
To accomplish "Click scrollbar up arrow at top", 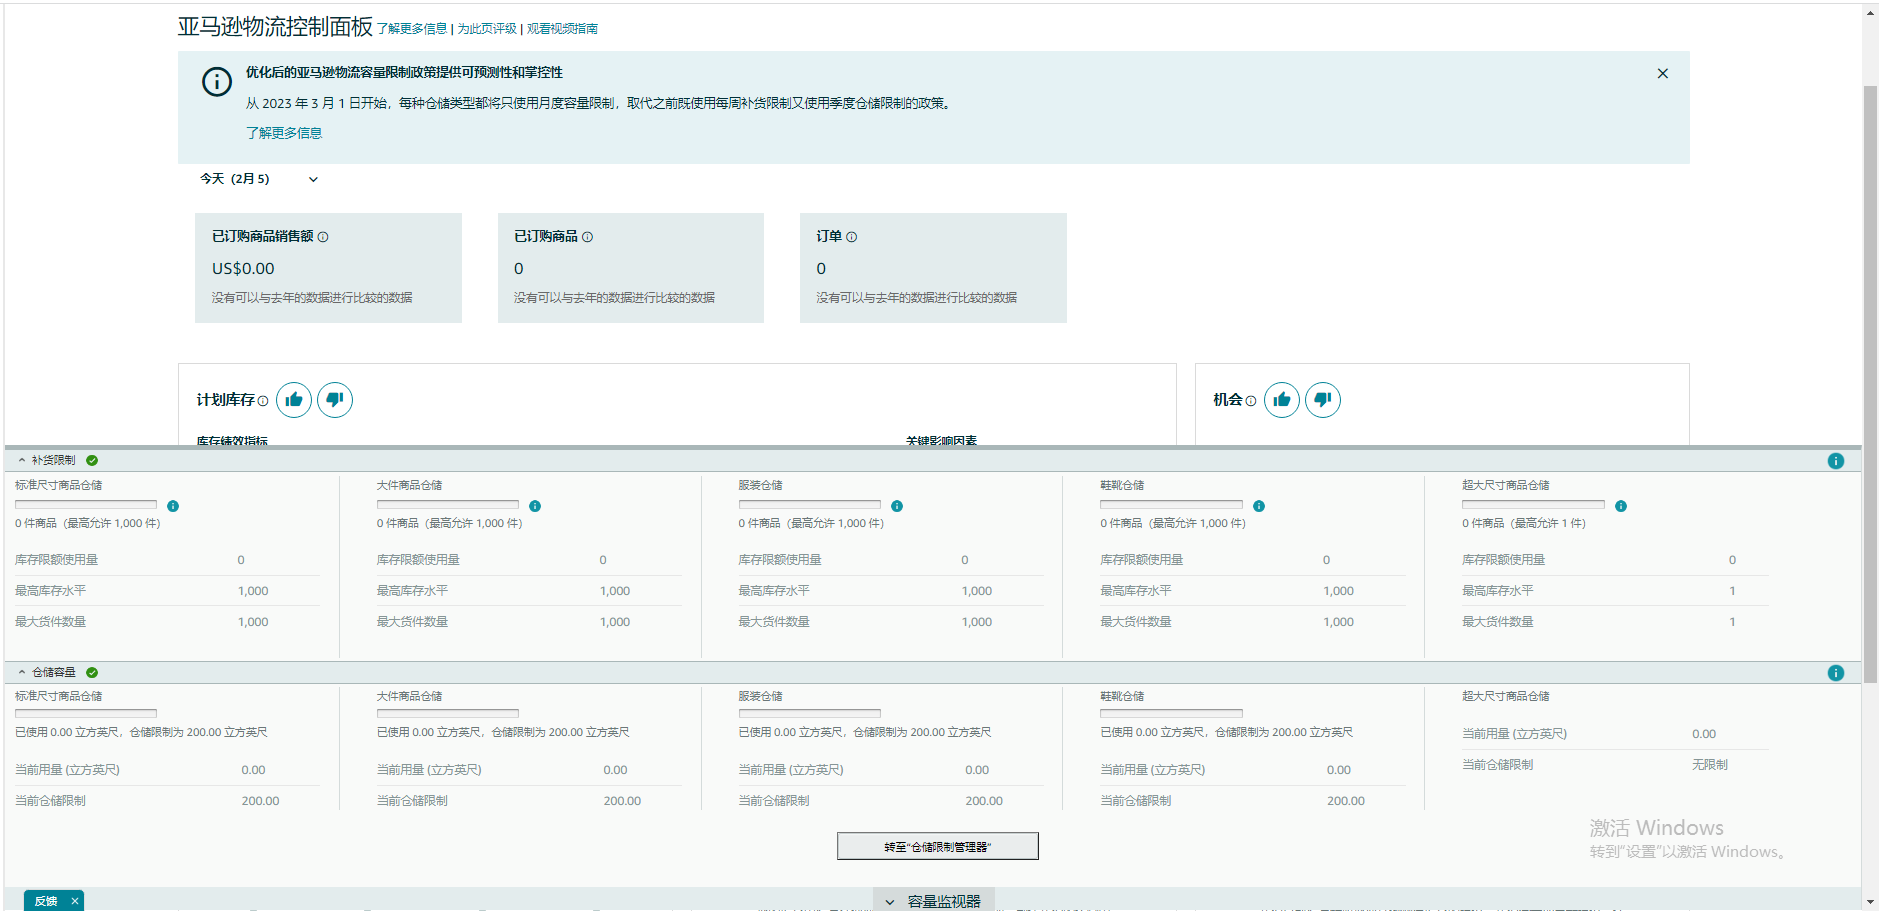I will click(x=1870, y=12).
